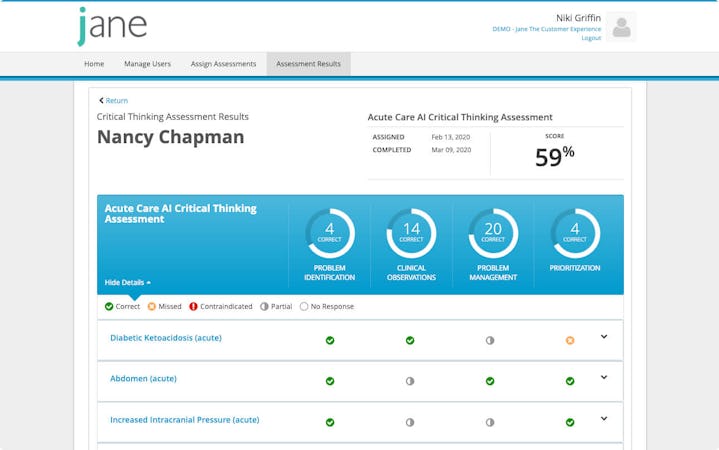Click the back arrow icon beside Return
This screenshot has width=719, height=450.
click(101, 100)
